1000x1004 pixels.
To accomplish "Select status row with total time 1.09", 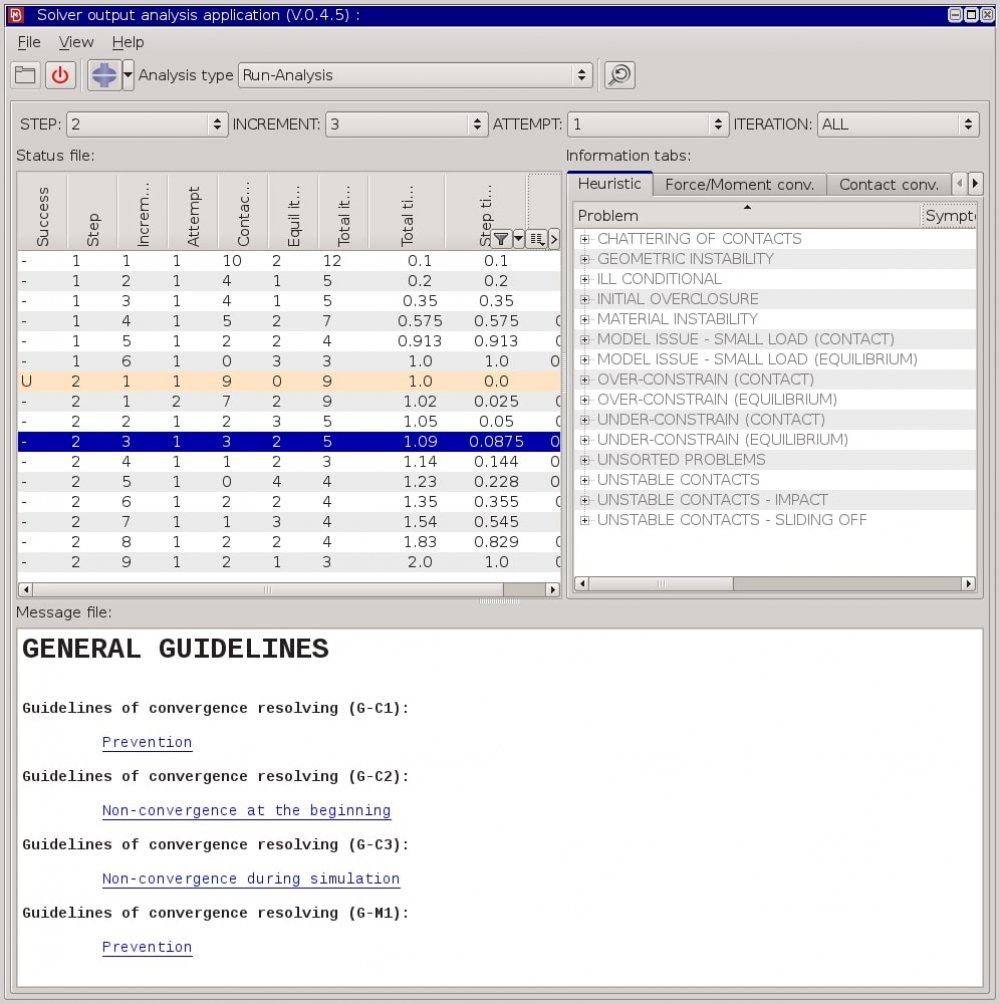I will (x=289, y=442).
